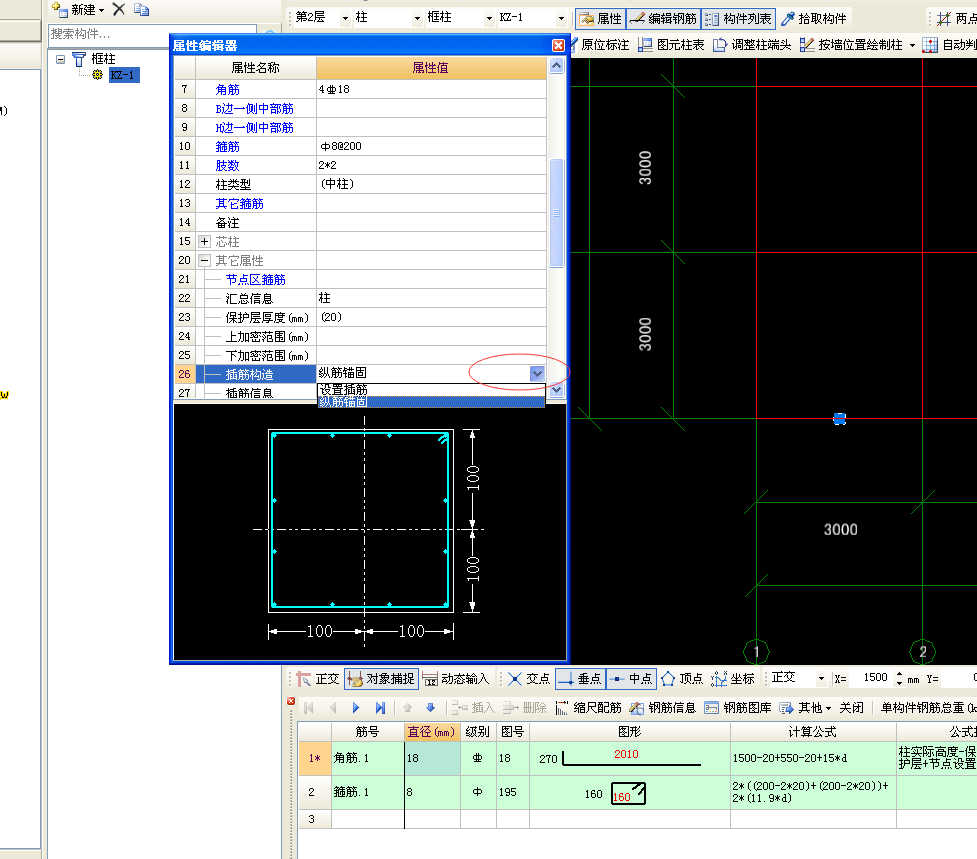Click the 角筋 property link
This screenshot has height=859, width=977.
227,90
